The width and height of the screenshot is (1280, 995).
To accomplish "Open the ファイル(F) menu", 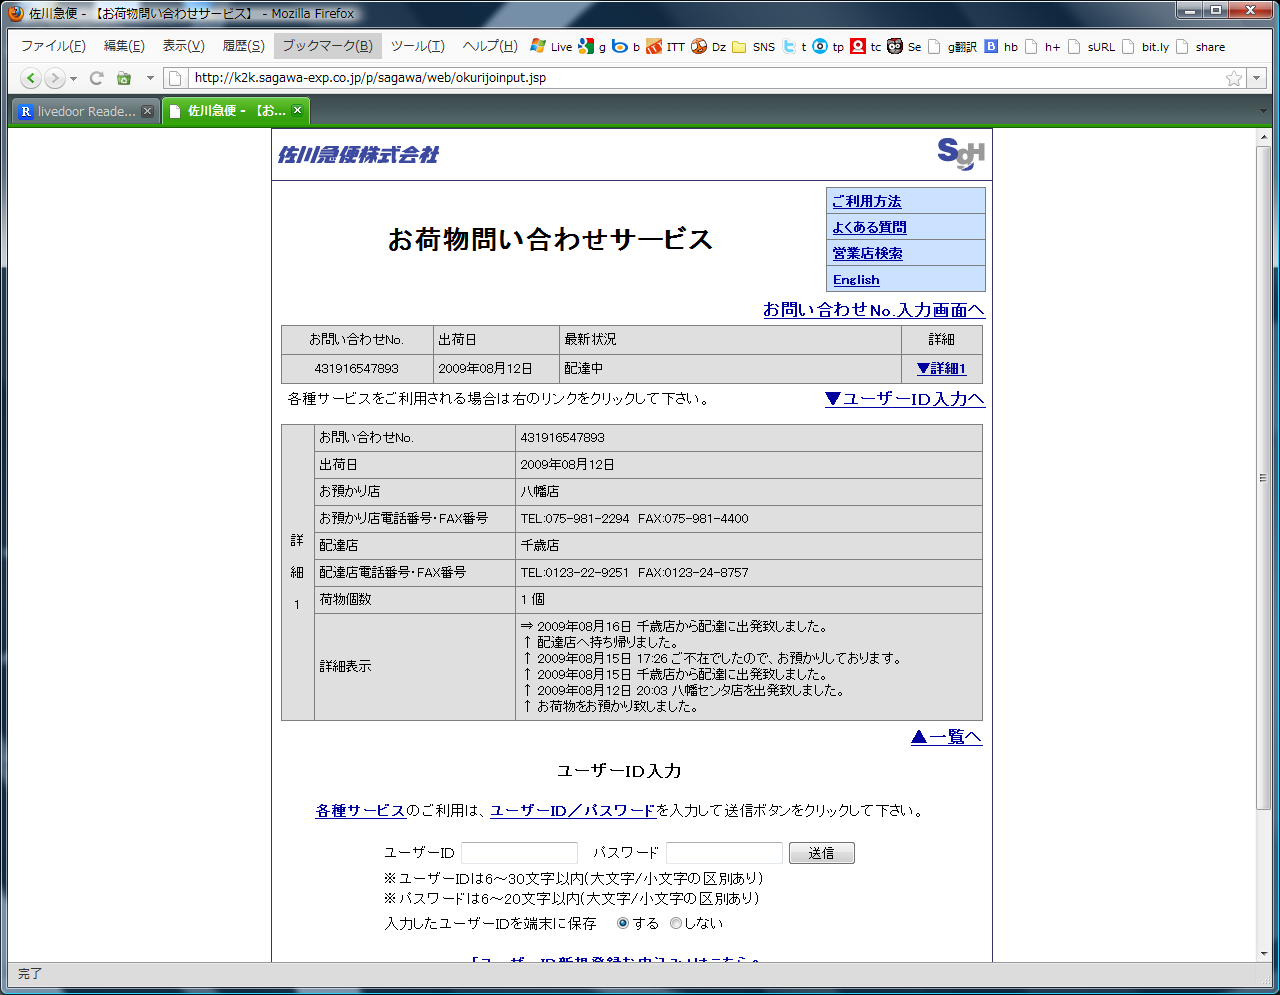I will tap(53, 46).
